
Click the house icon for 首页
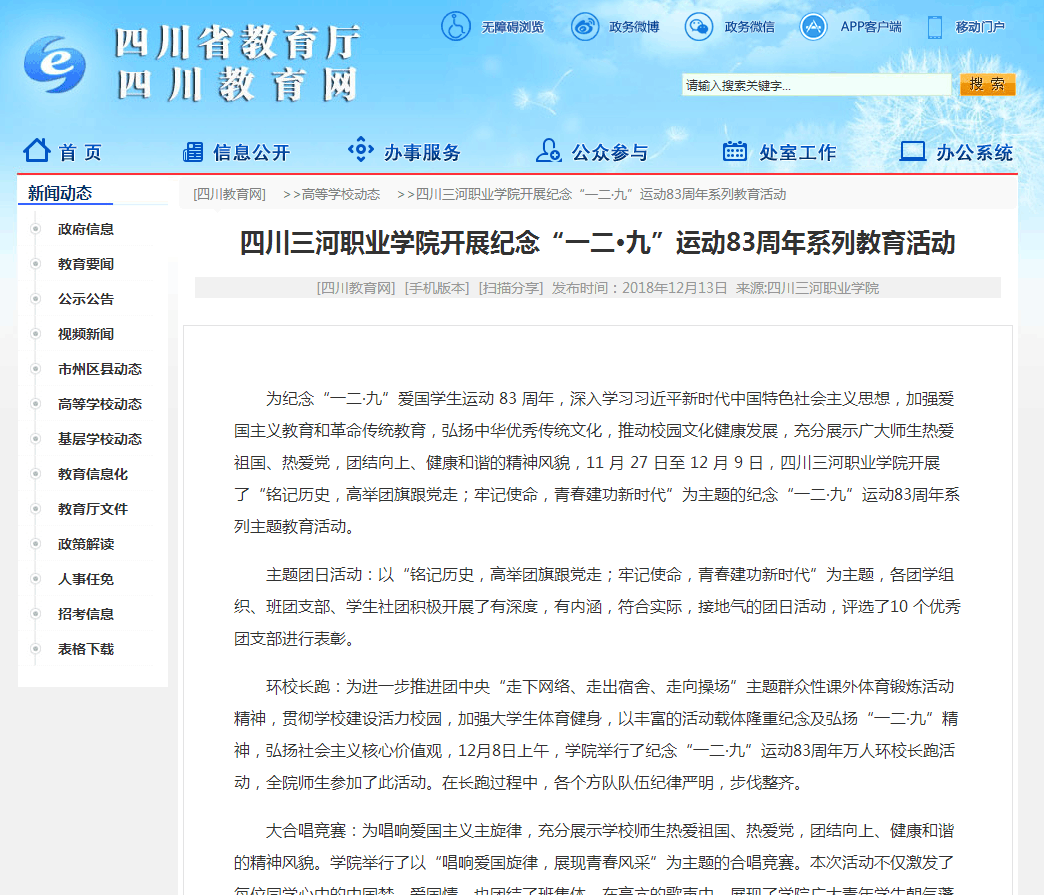coord(37,151)
